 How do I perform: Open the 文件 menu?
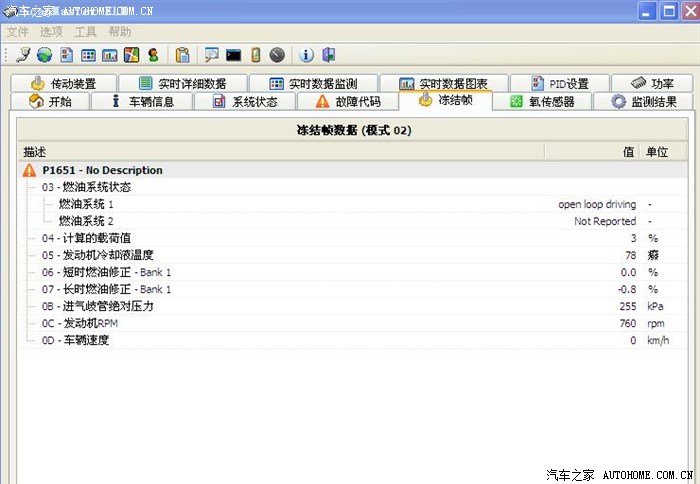[17, 32]
